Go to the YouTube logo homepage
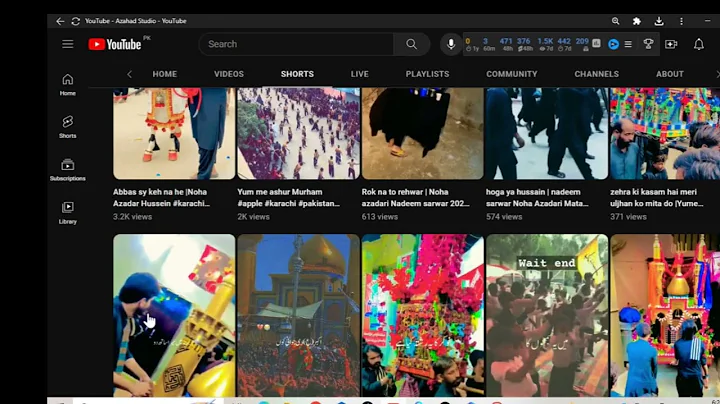720x404 pixels. click(115, 44)
